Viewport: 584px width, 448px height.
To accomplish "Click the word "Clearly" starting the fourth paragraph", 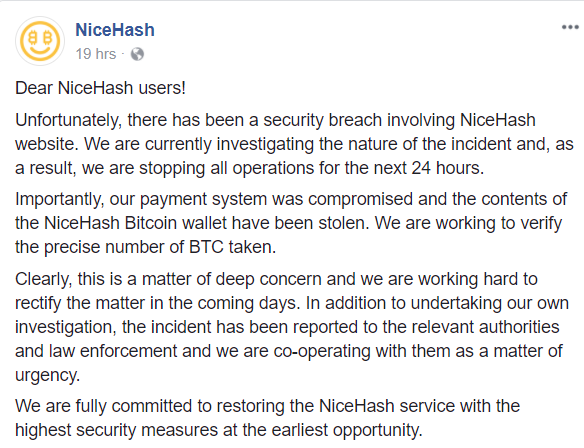I will (44, 279).
